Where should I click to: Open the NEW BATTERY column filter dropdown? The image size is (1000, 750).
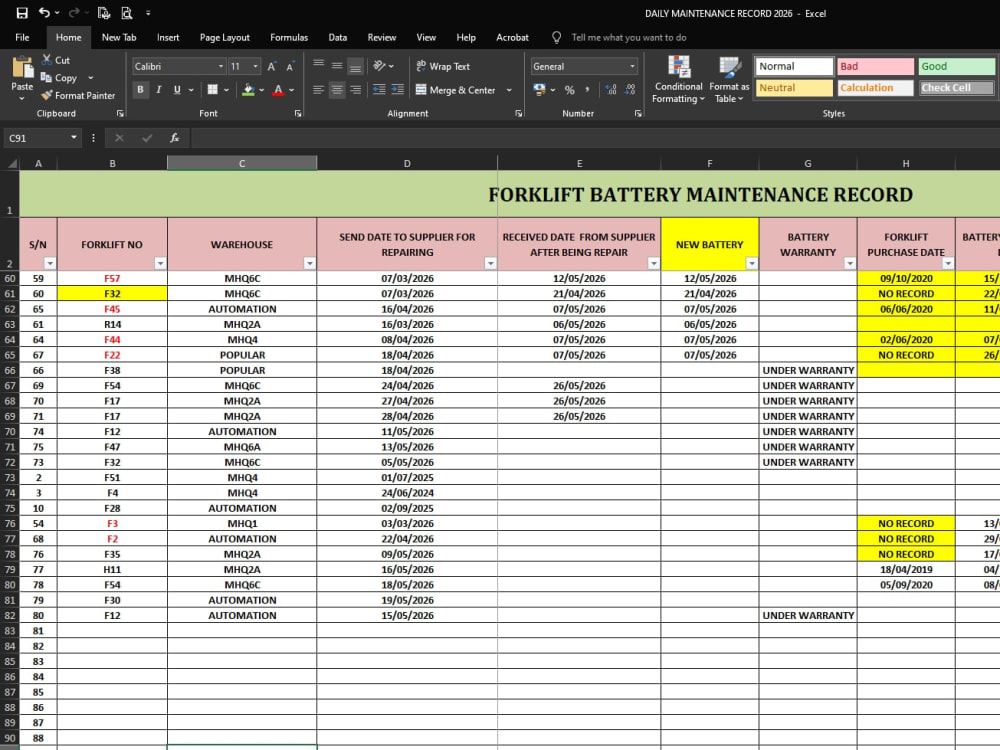(752, 263)
